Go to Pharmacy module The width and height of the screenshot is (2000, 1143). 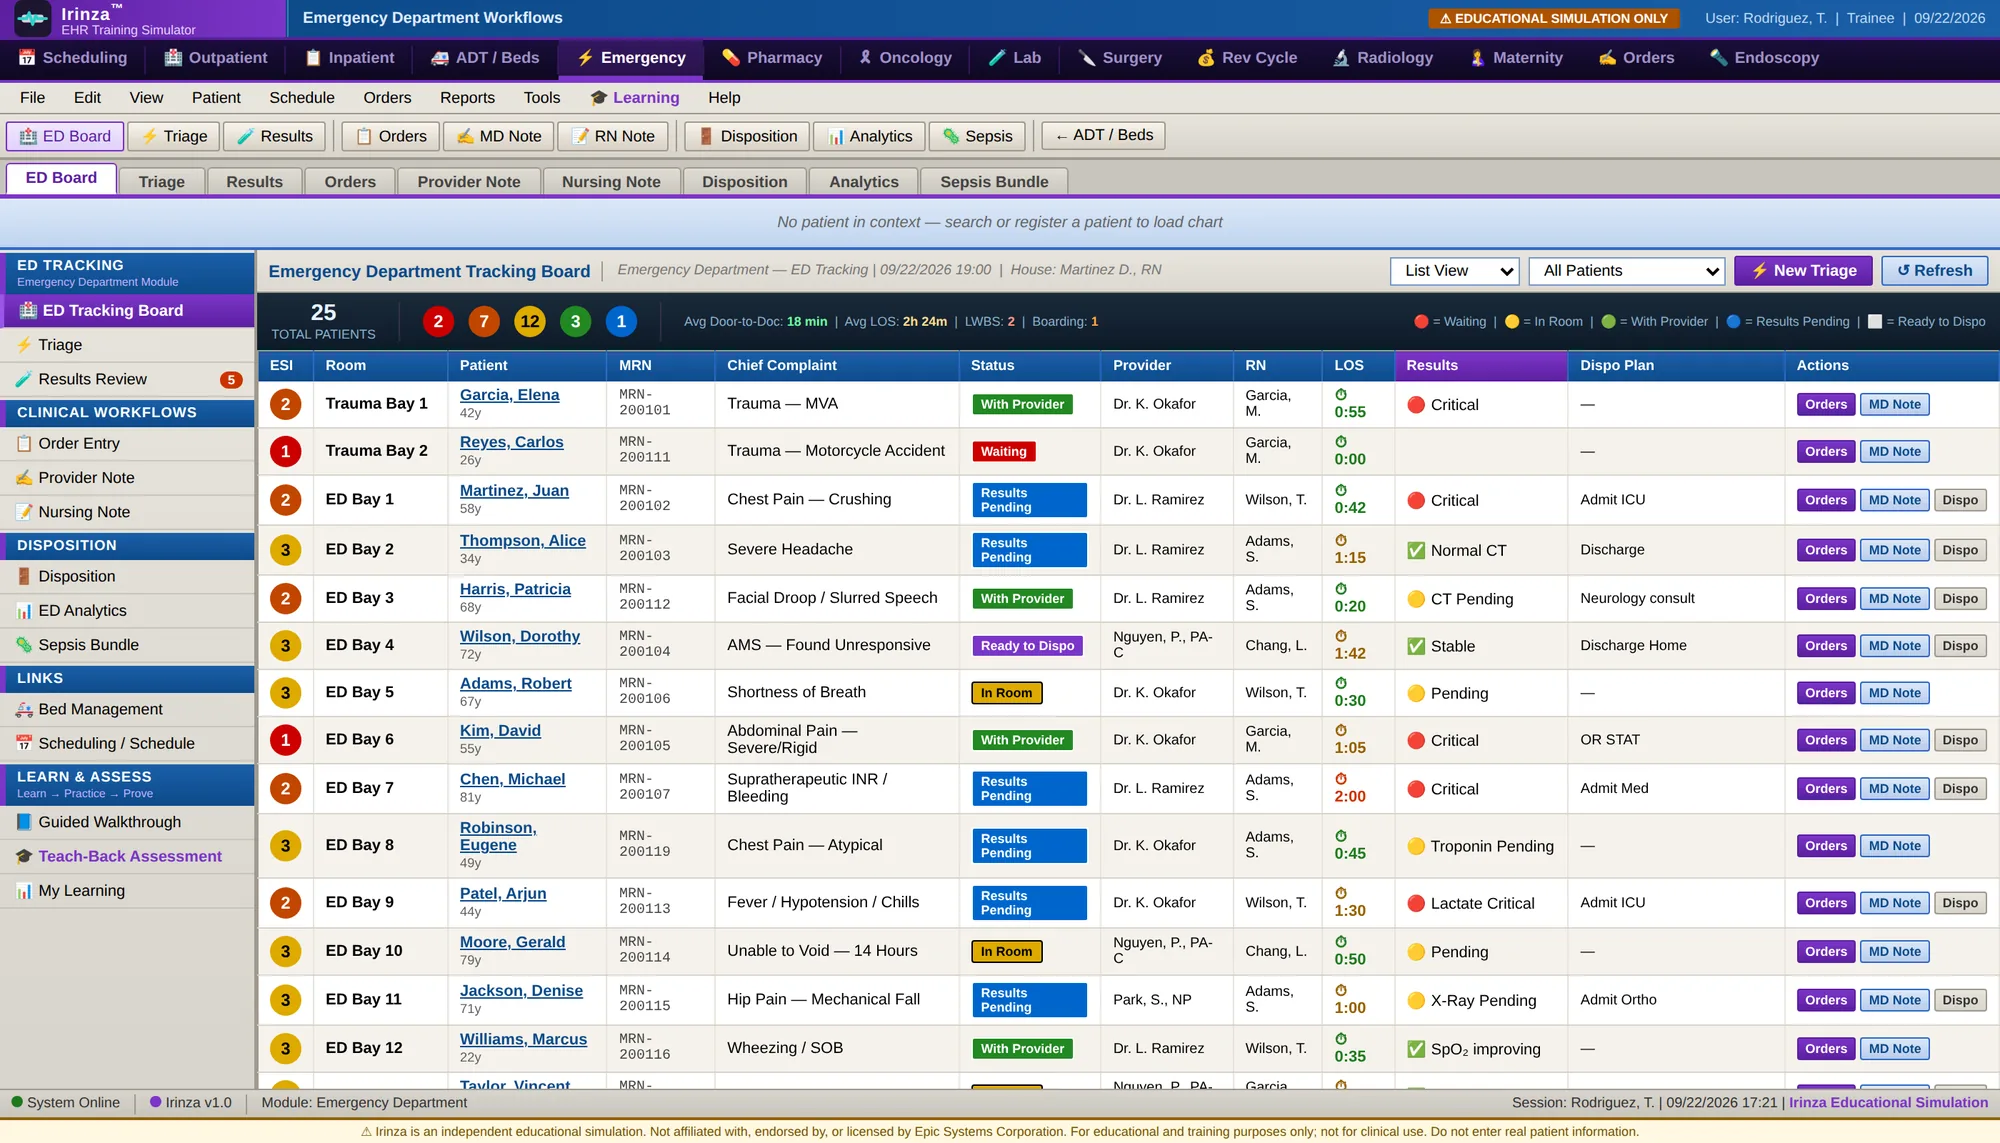tap(772, 58)
